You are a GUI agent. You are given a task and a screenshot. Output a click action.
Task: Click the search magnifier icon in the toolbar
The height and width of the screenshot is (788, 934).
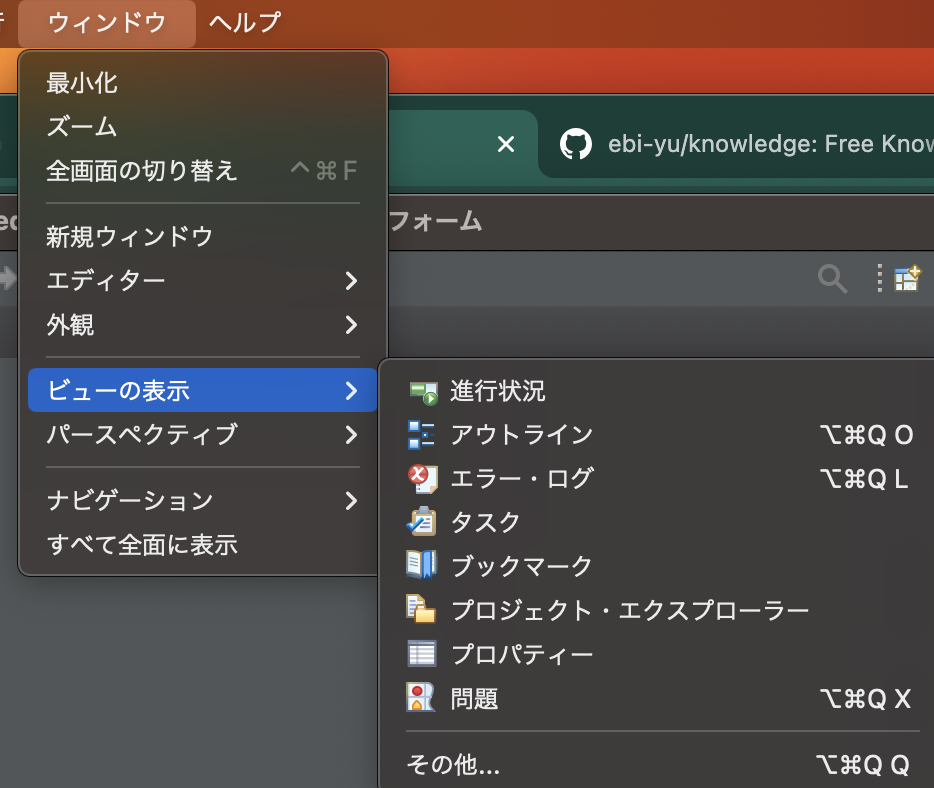coord(831,279)
